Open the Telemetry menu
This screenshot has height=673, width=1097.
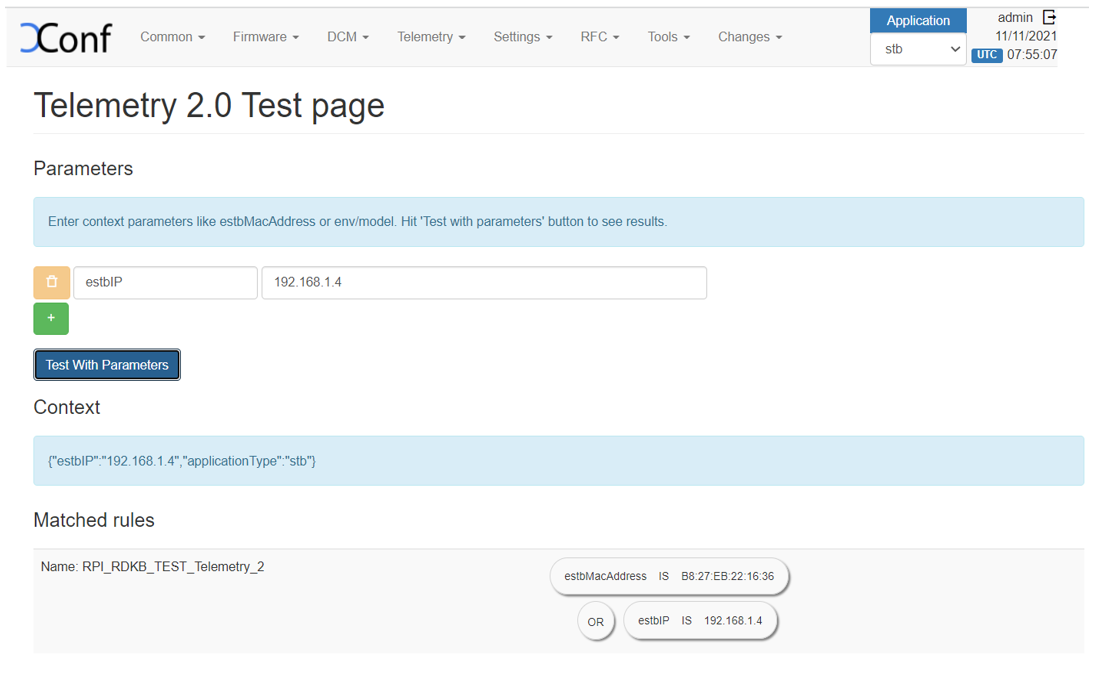point(431,37)
